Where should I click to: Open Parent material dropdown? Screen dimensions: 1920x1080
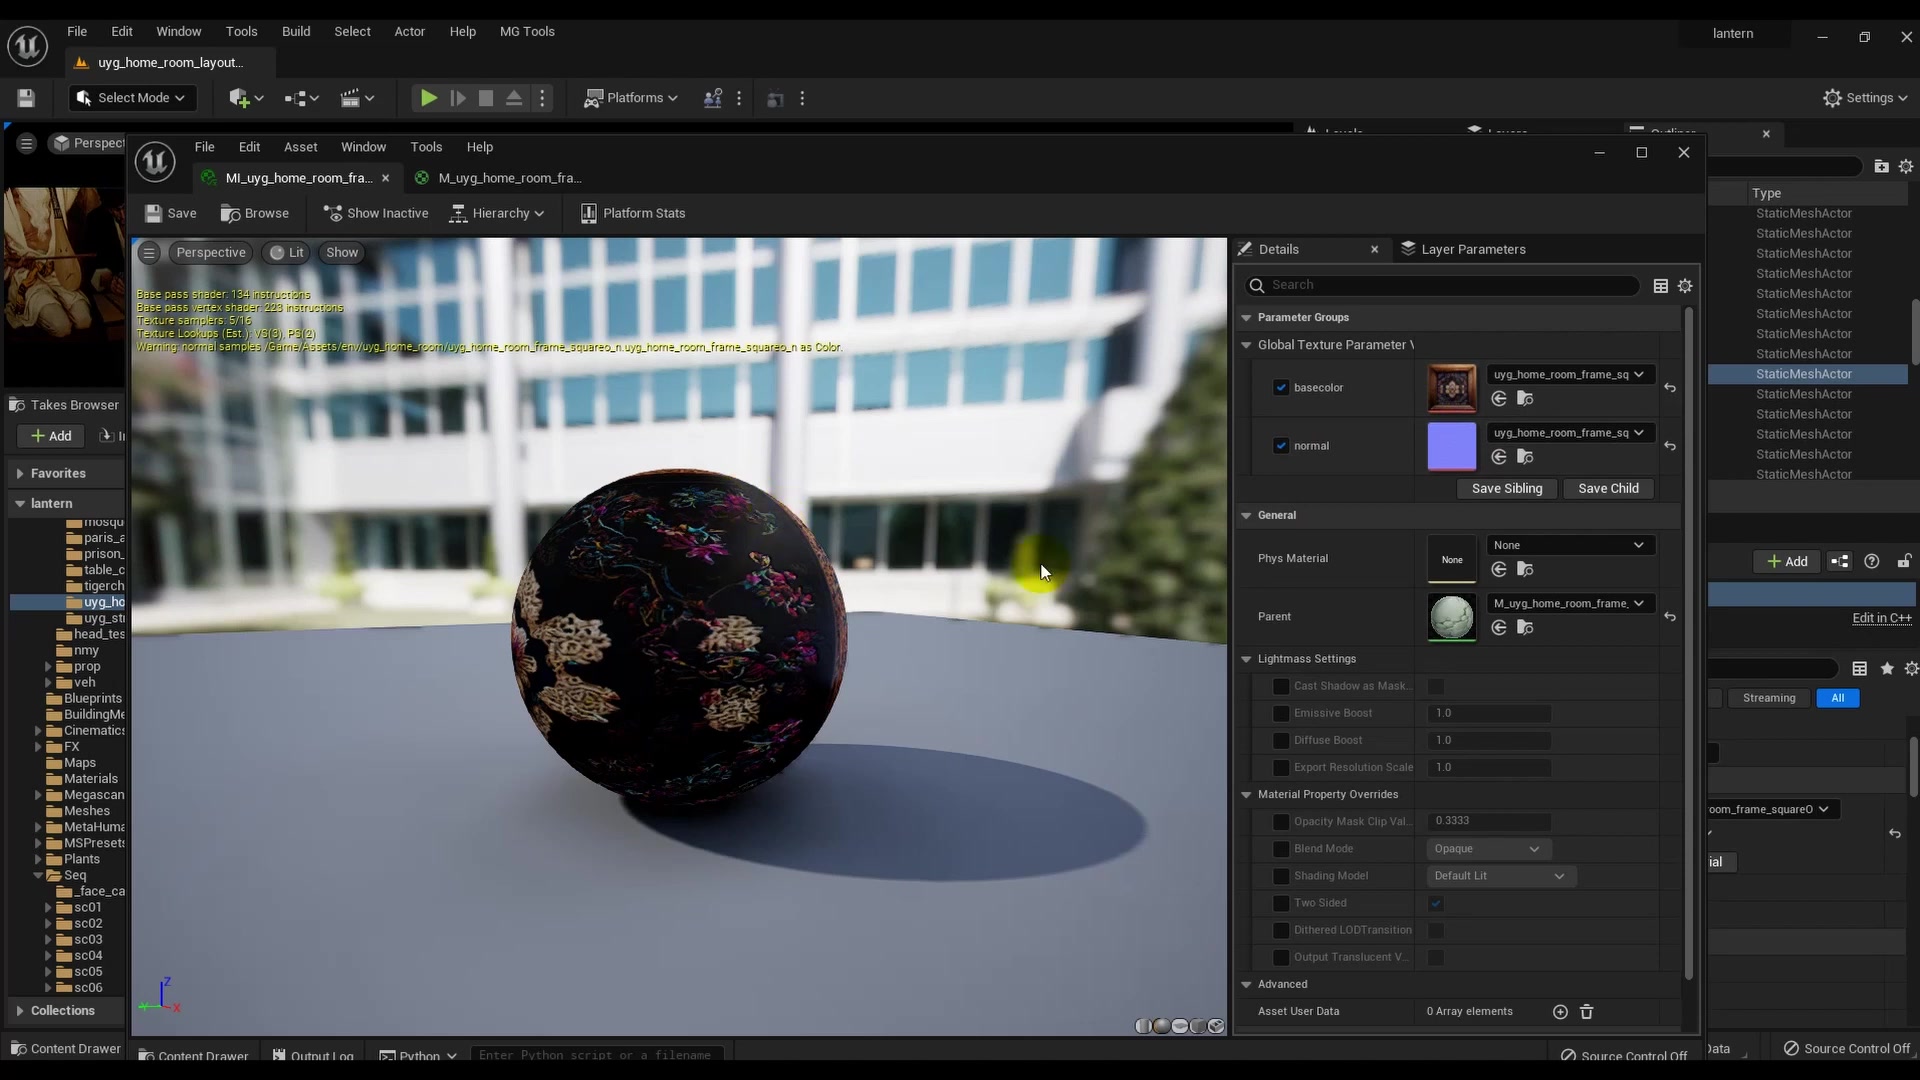(1569, 604)
